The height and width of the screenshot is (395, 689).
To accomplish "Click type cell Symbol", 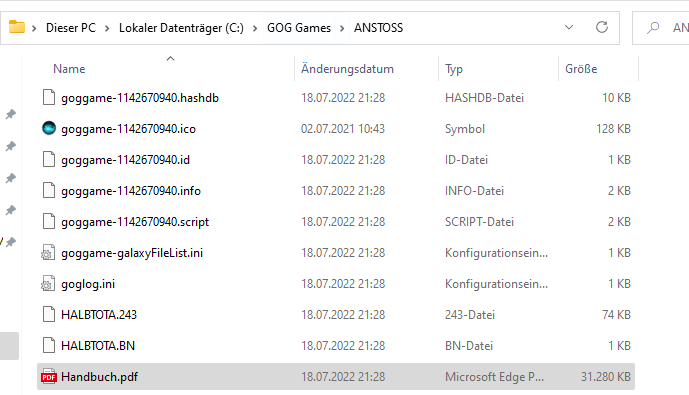I will 465,129.
